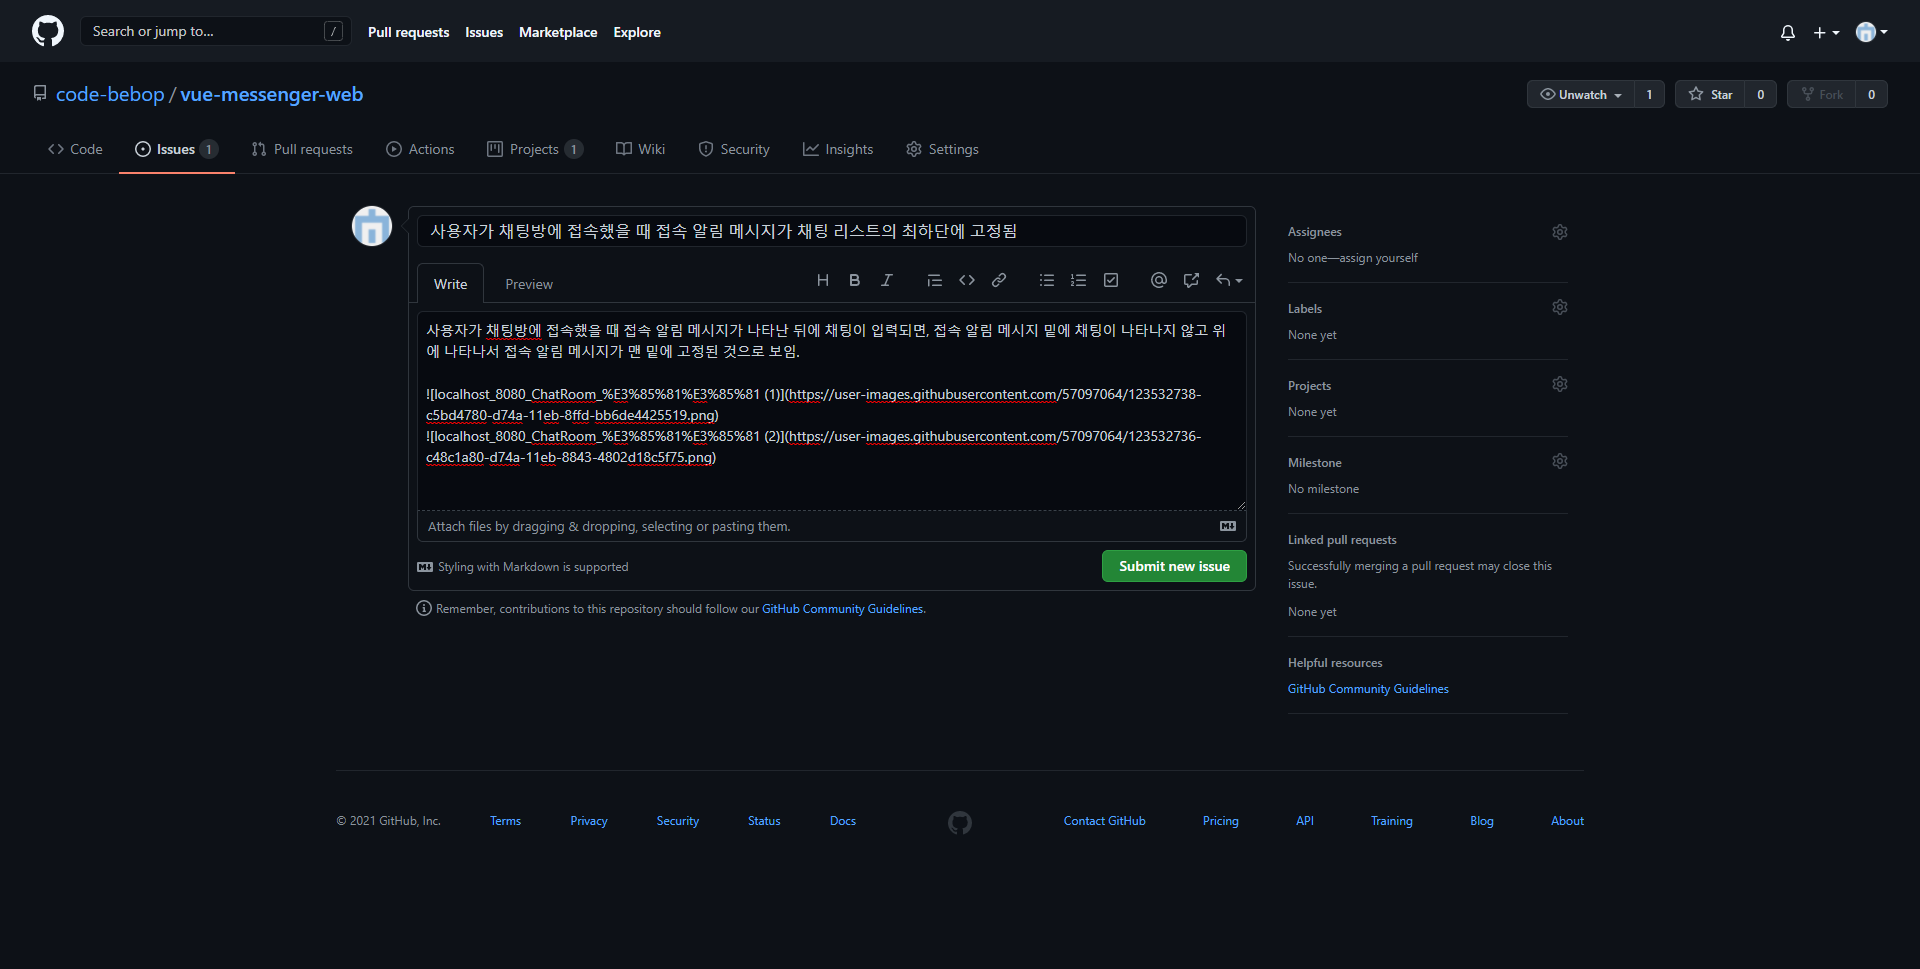1920x969 pixels.
Task: Open Labels gear settings
Action: click(1560, 307)
